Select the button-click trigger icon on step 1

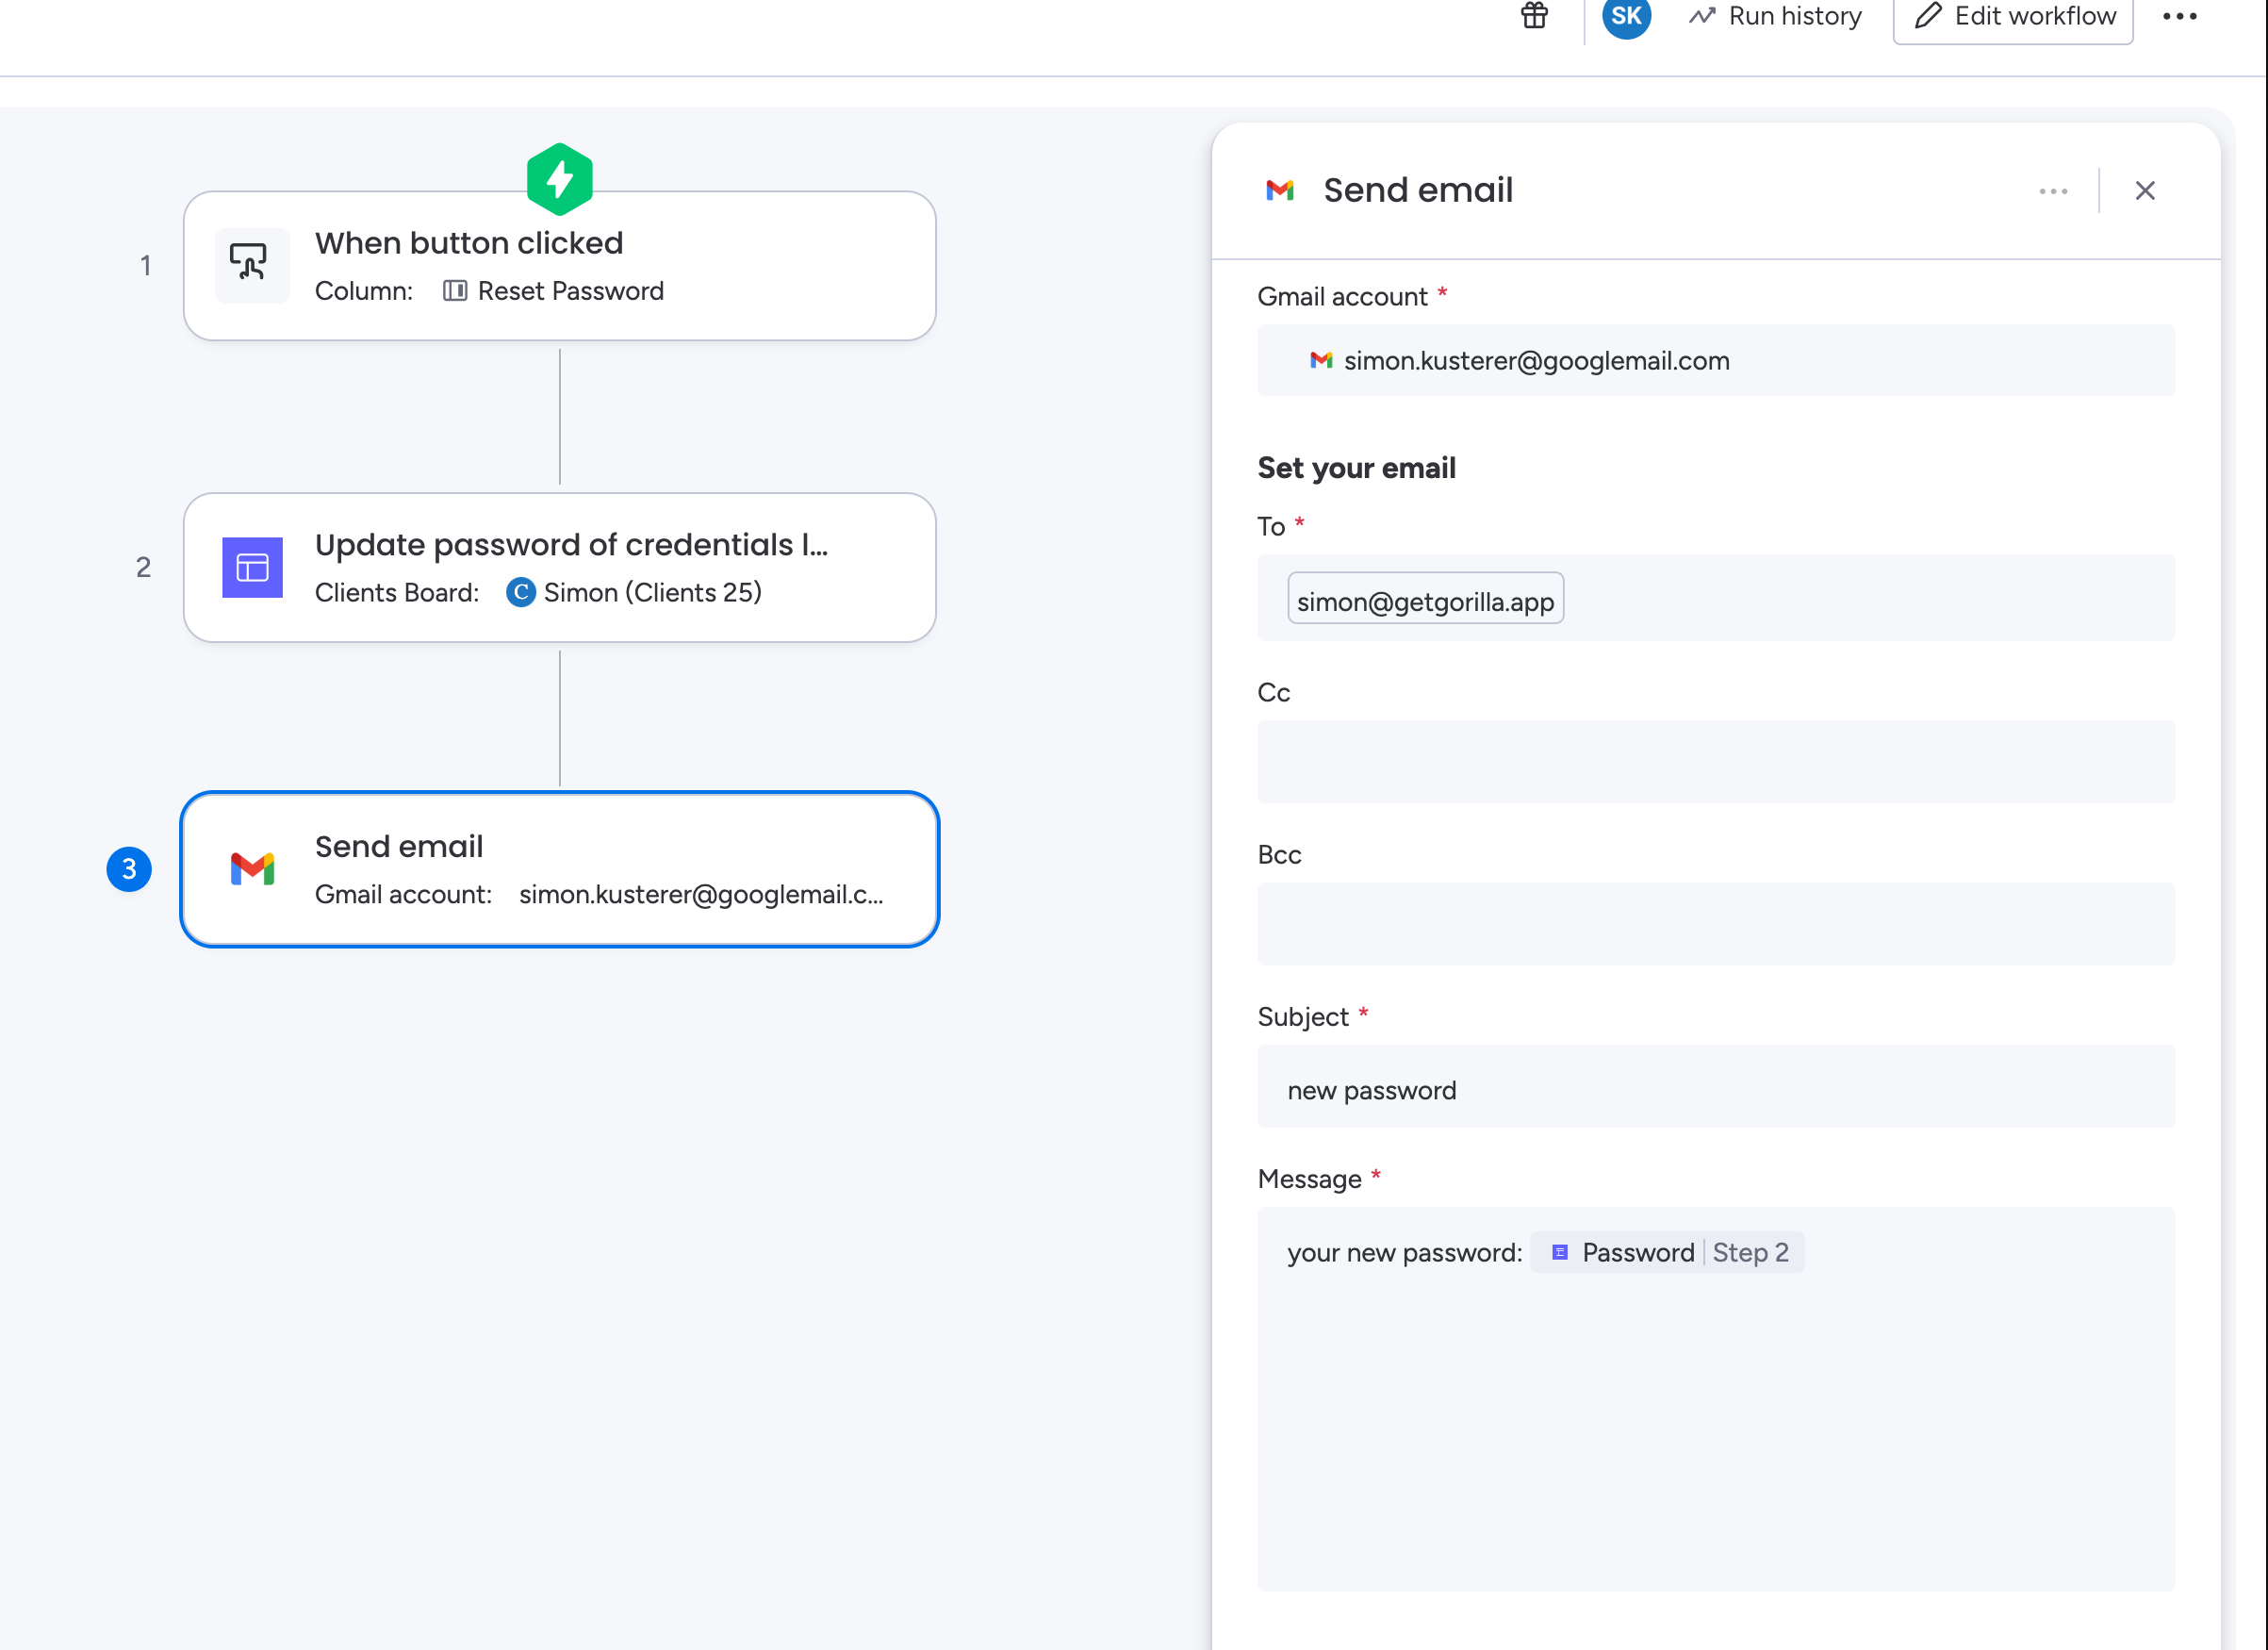[x=251, y=265]
